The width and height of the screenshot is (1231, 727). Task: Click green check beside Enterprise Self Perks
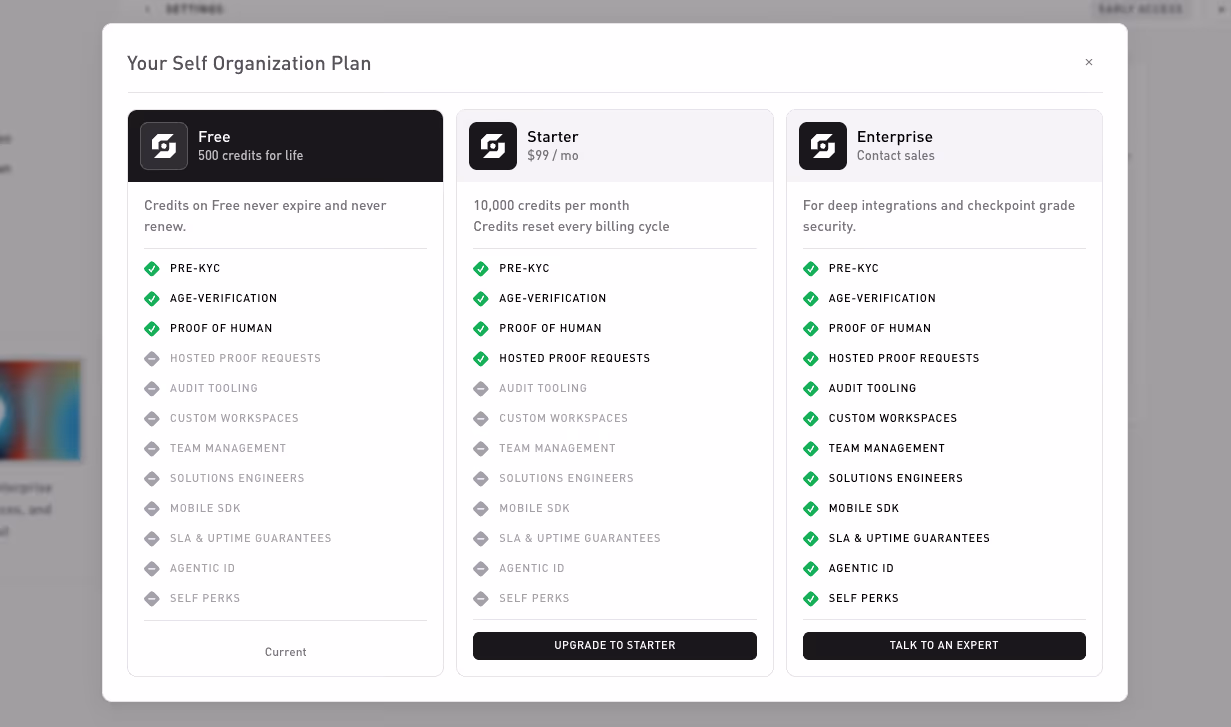(x=811, y=599)
